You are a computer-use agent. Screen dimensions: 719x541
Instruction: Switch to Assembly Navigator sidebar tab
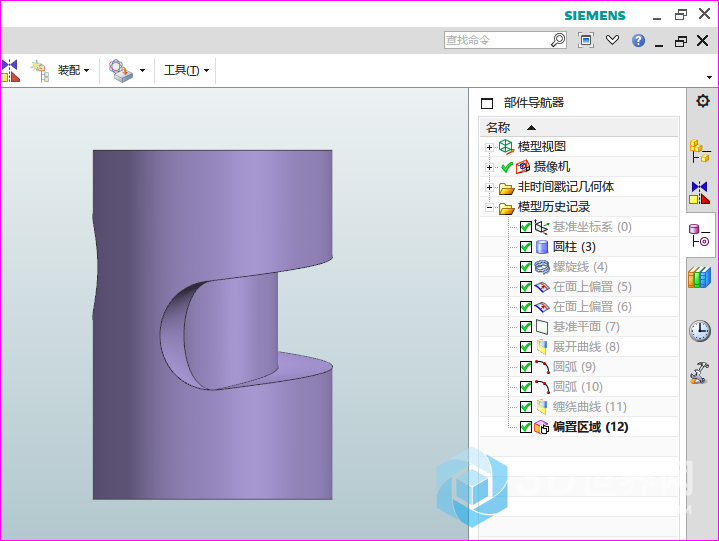[700, 151]
